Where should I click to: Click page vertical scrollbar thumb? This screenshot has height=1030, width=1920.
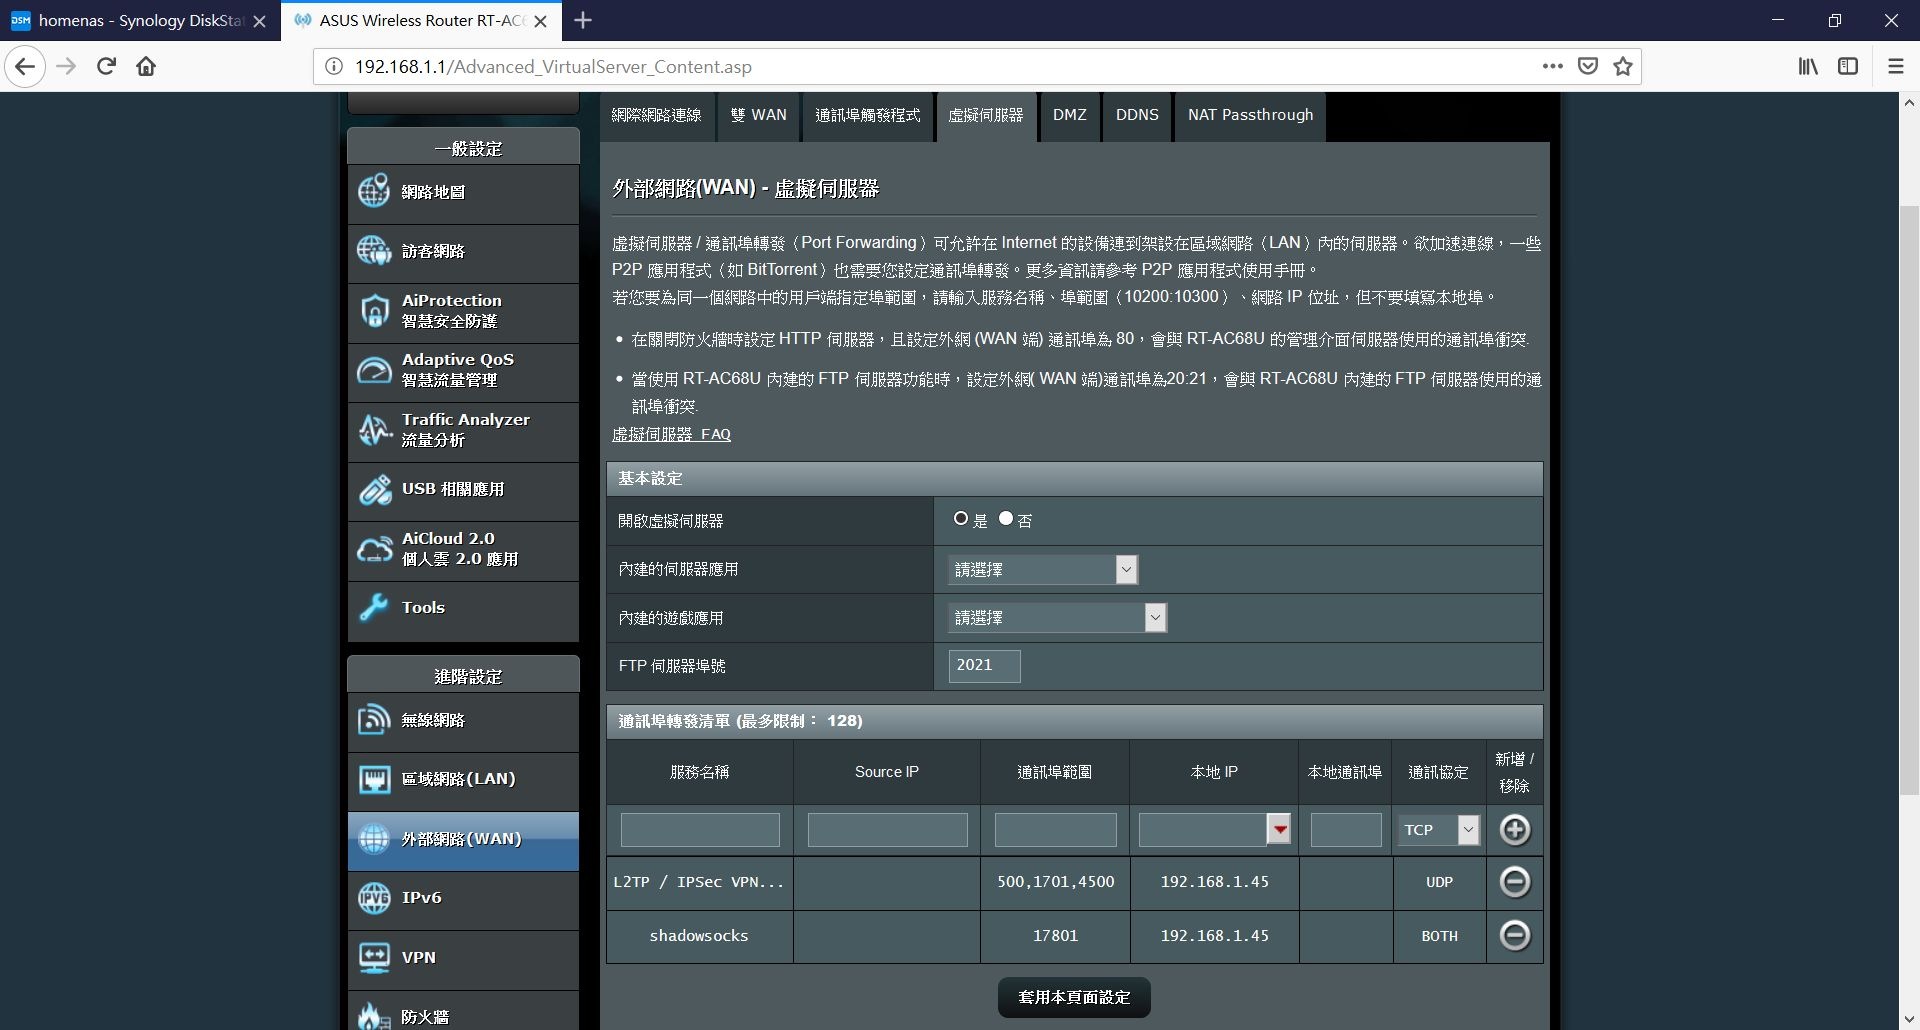1909,500
